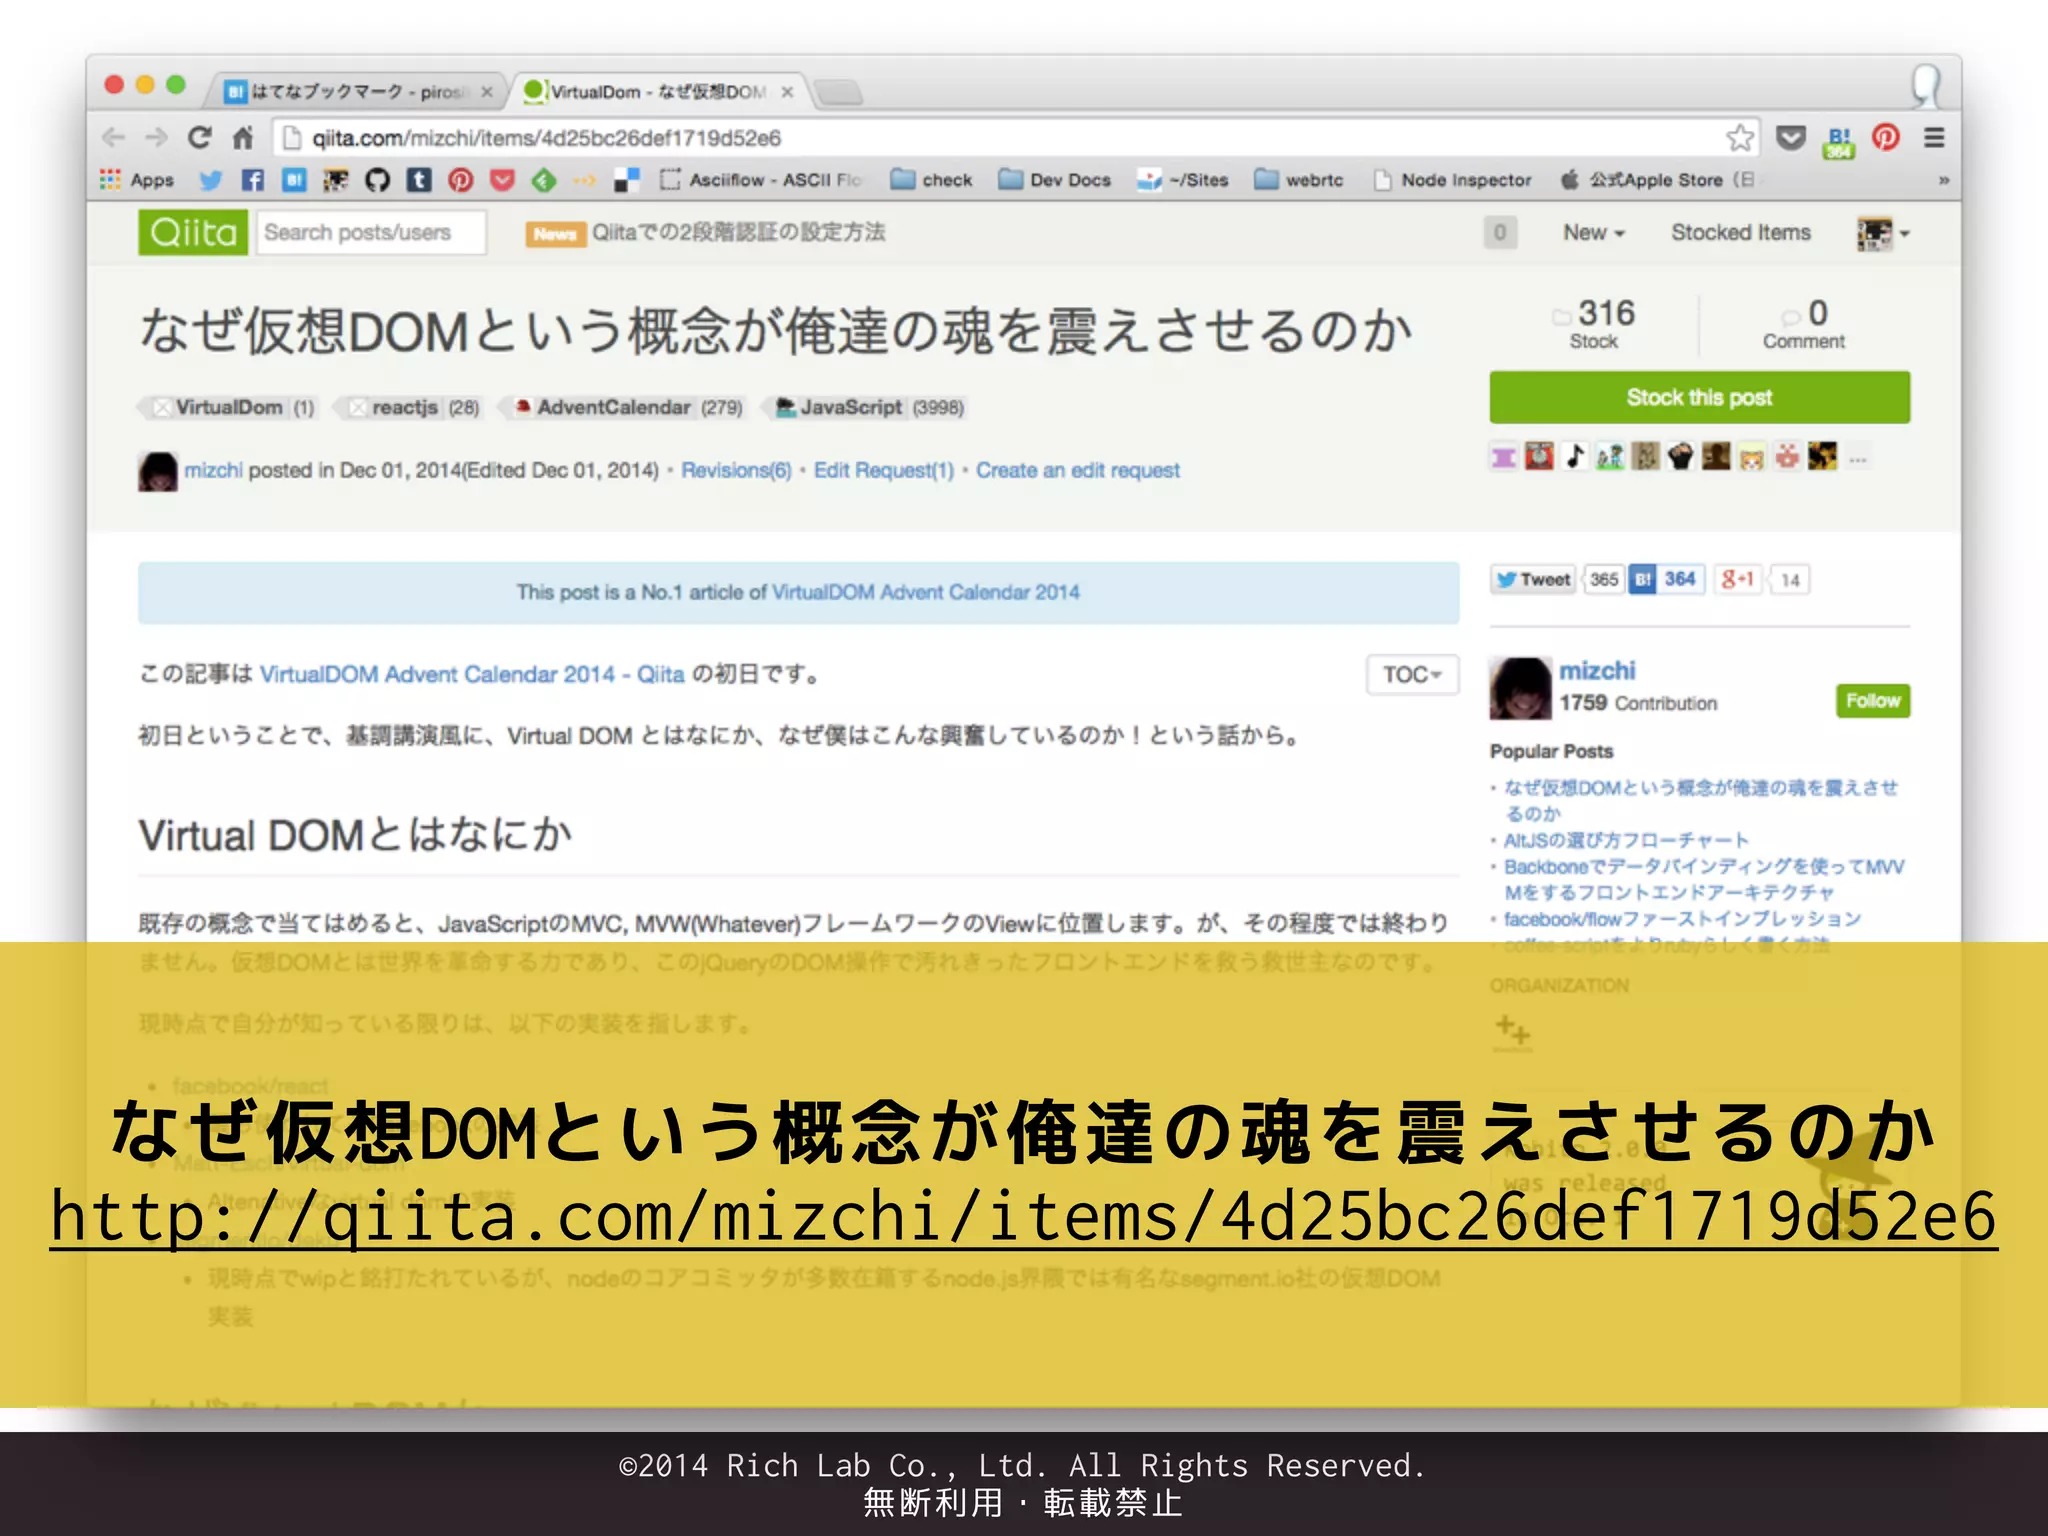Click the Tweet share button
The image size is (2048, 1536).
[1532, 579]
